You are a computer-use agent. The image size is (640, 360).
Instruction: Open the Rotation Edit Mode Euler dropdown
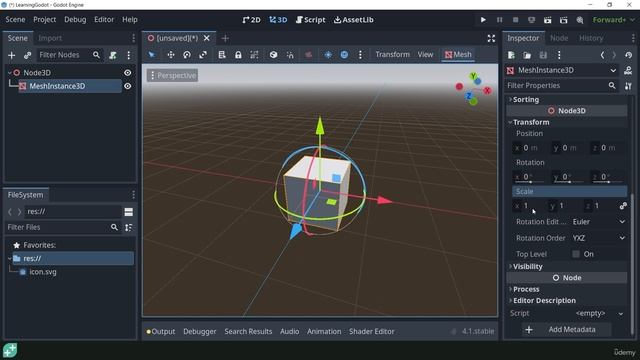[x=598, y=222]
